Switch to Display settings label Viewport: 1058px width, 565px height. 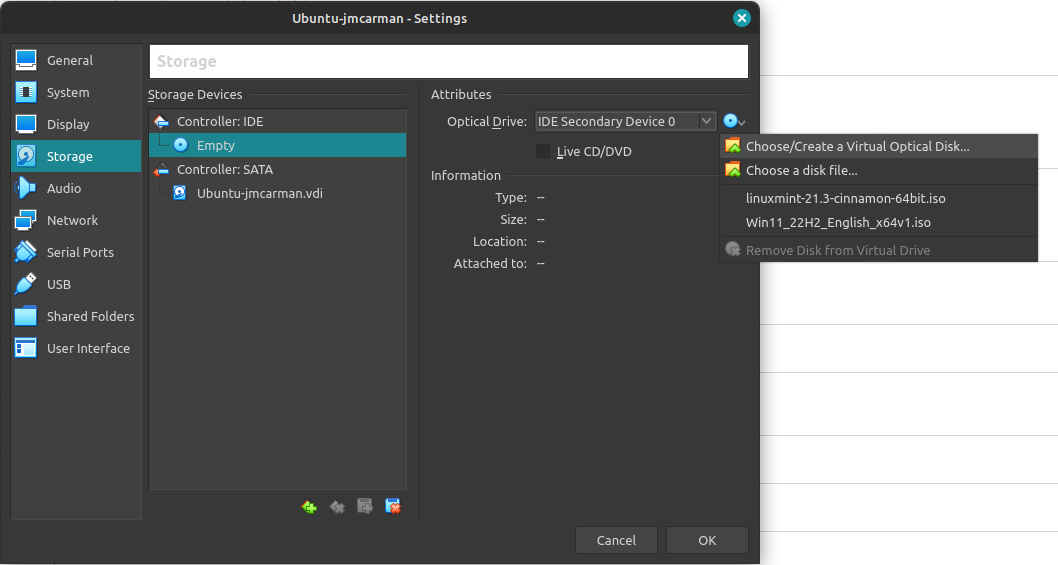click(67, 124)
